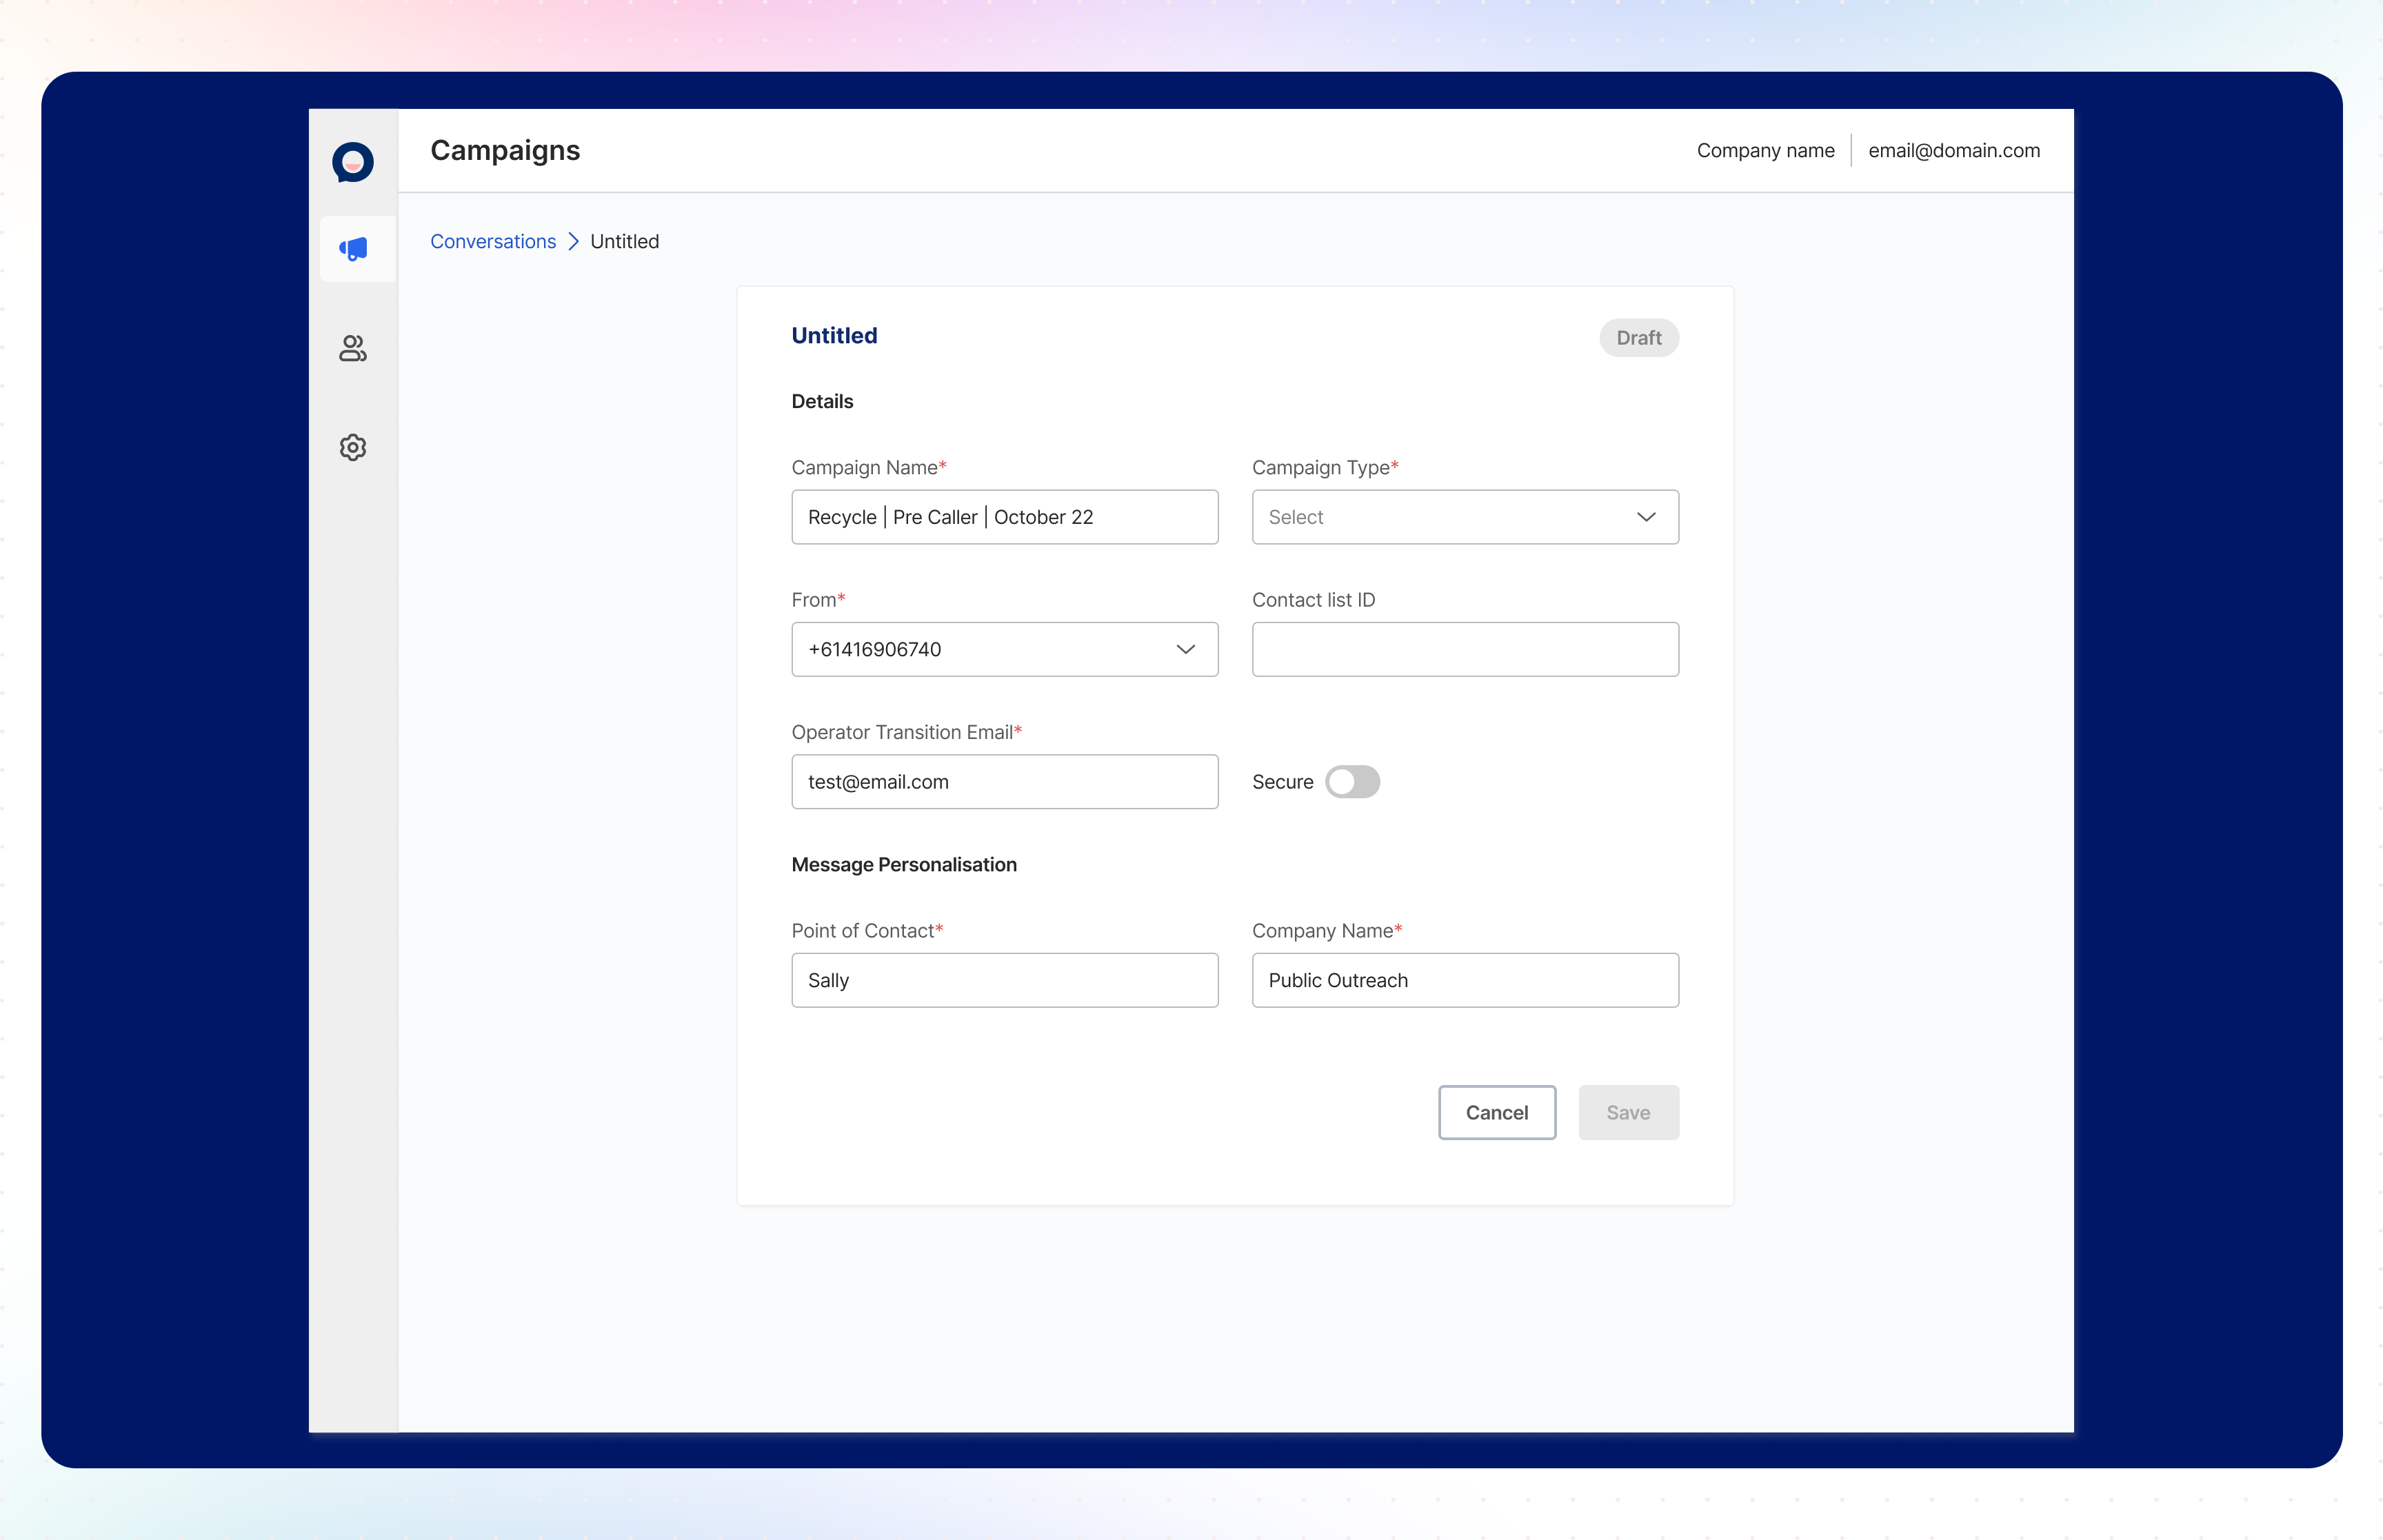The height and width of the screenshot is (1540, 2383).
Task: Click the Operator Transition Email label
Action: 906,732
